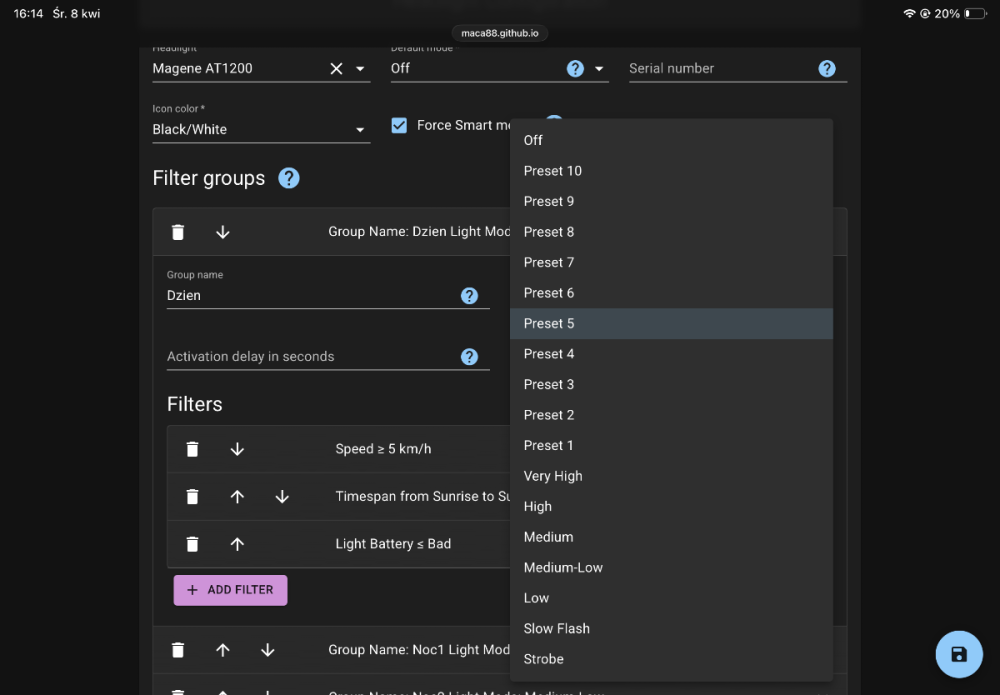Toggle the Force Smart mode checkbox
This screenshot has width=1000, height=695.
[399, 125]
